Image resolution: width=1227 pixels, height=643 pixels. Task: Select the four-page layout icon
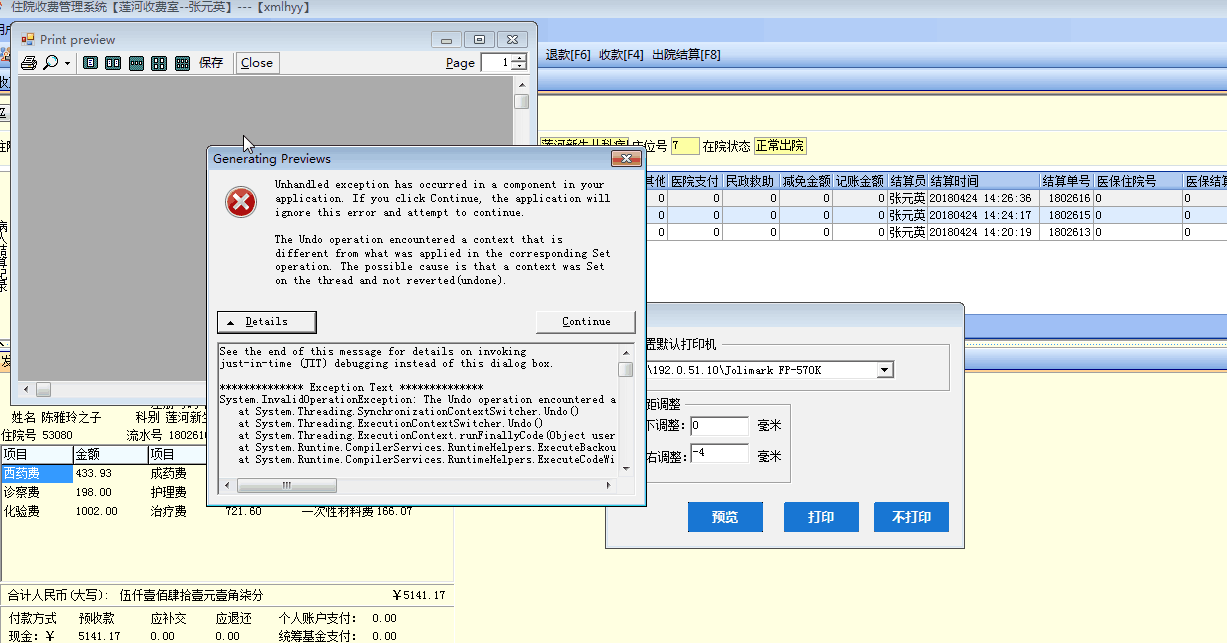(x=159, y=63)
